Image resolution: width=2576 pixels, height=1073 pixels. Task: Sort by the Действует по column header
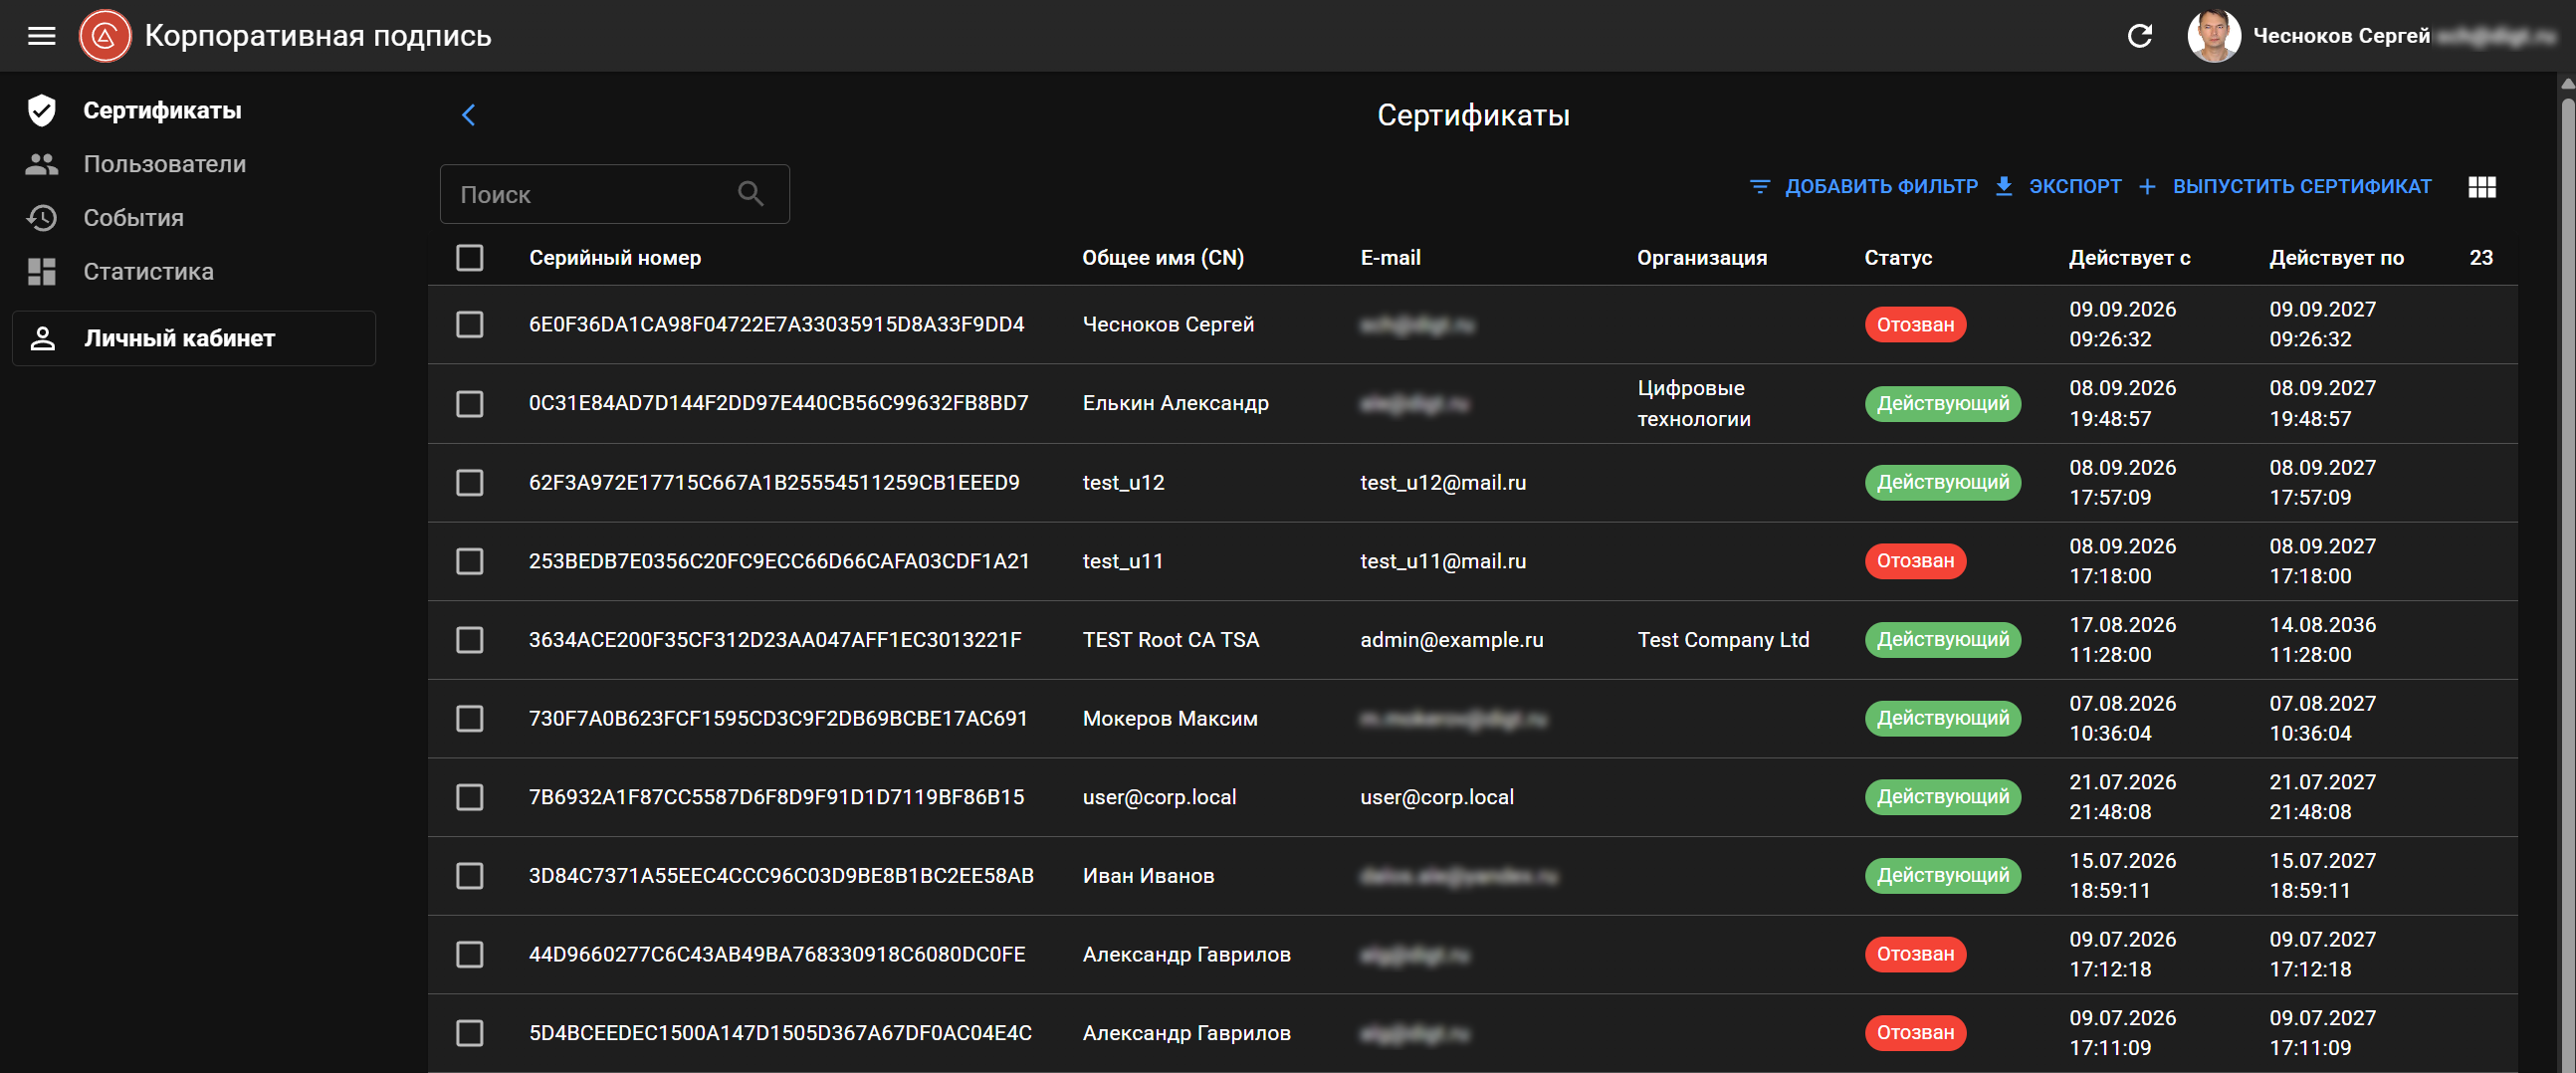tap(2336, 258)
